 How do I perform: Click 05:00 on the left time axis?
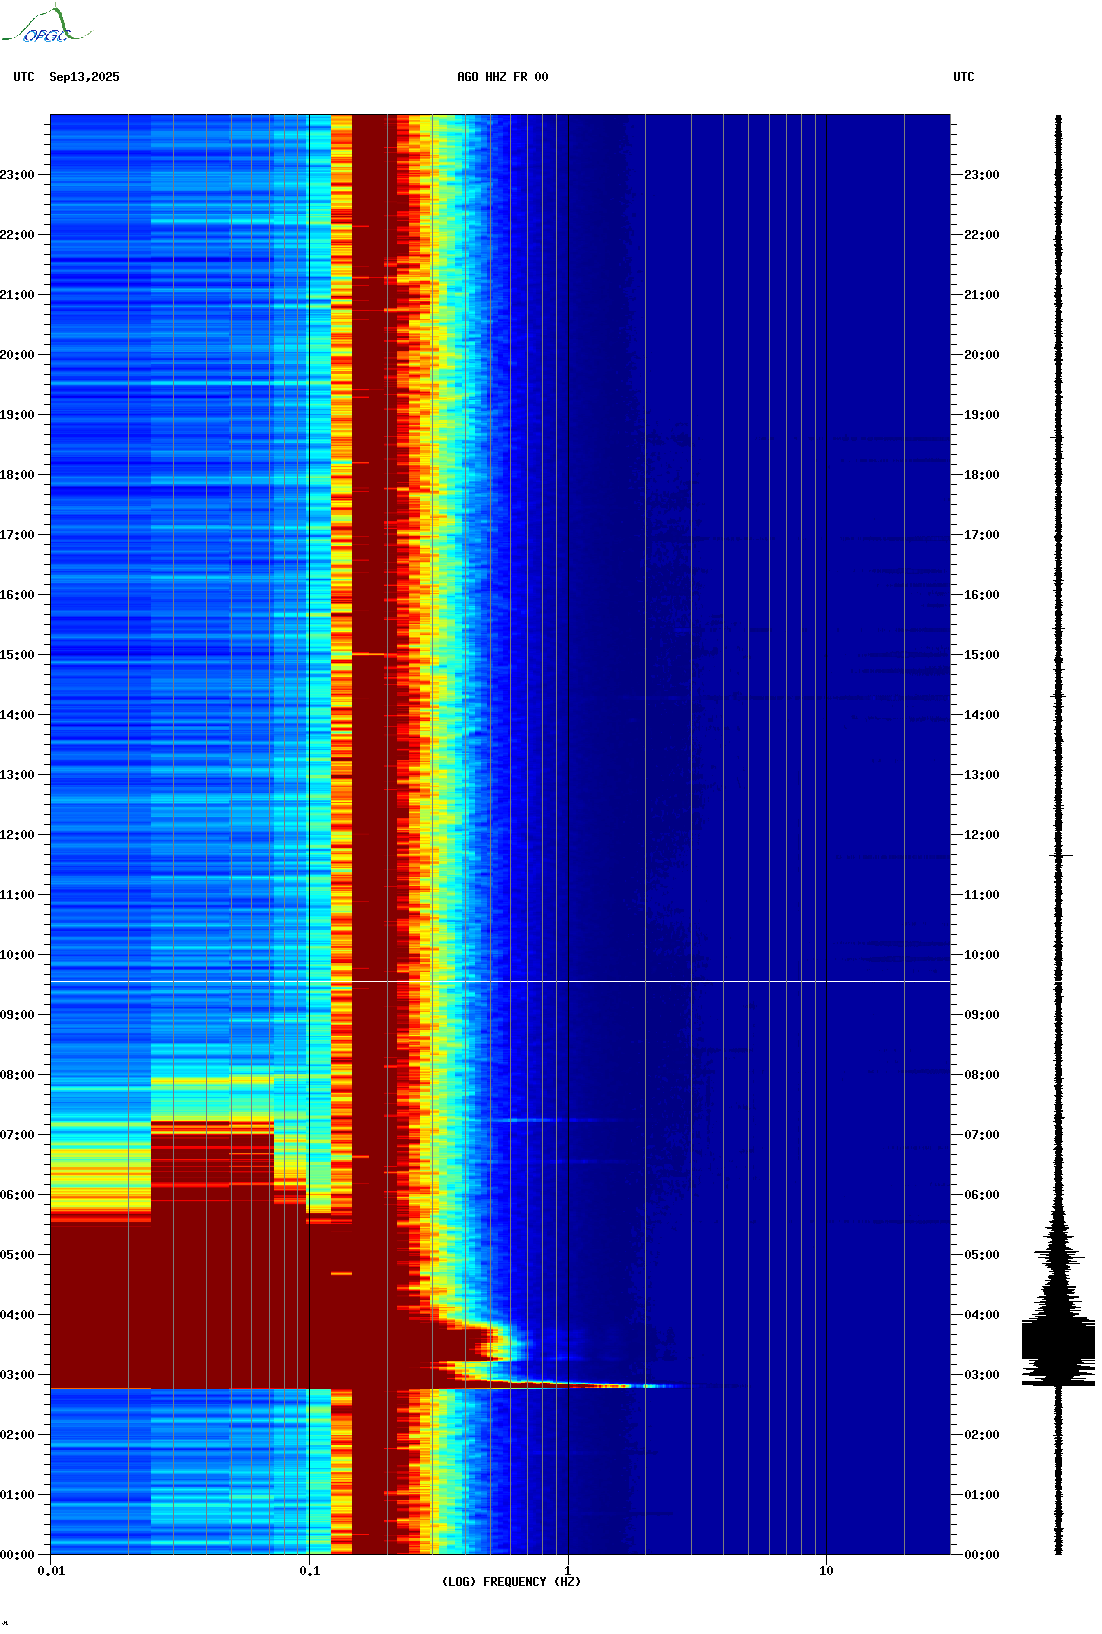coord(17,1255)
